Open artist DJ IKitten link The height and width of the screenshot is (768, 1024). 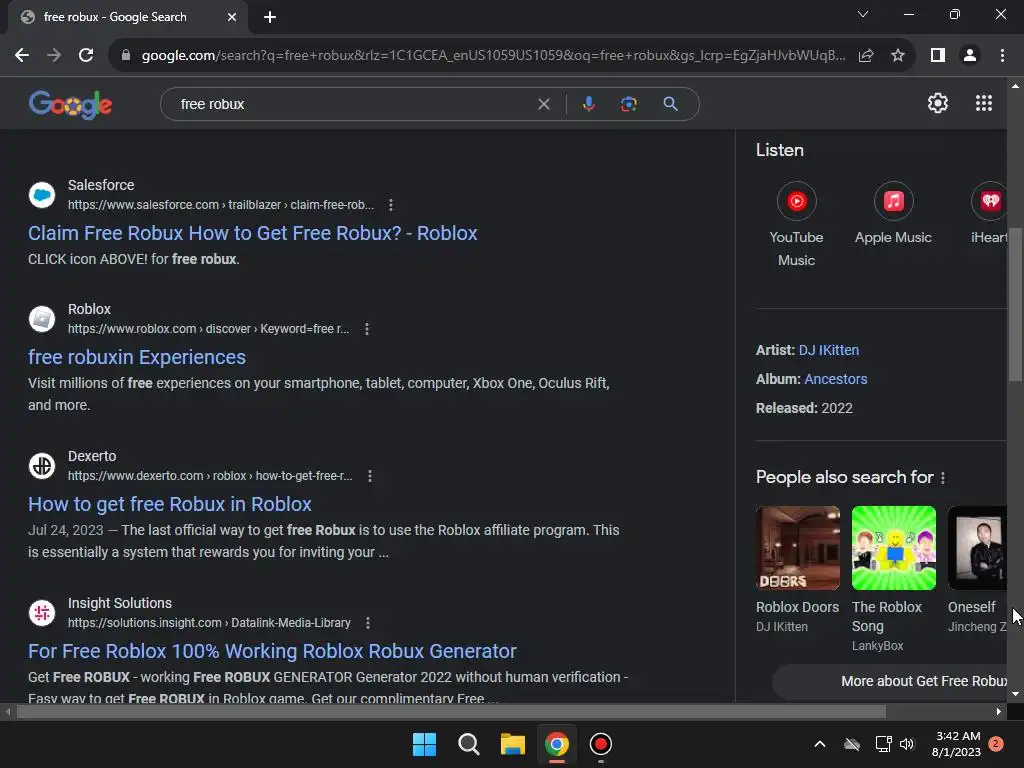coord(828,350)
